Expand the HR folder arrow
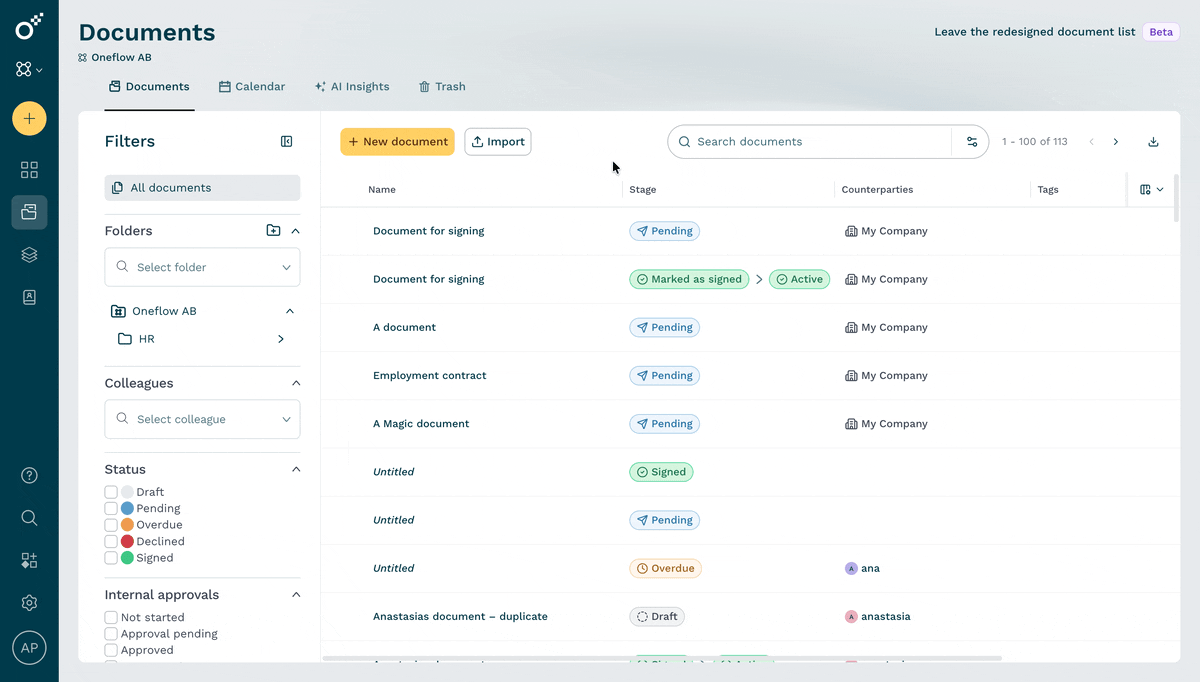Viewport: 1200px width, 682px height. point(281,339)
